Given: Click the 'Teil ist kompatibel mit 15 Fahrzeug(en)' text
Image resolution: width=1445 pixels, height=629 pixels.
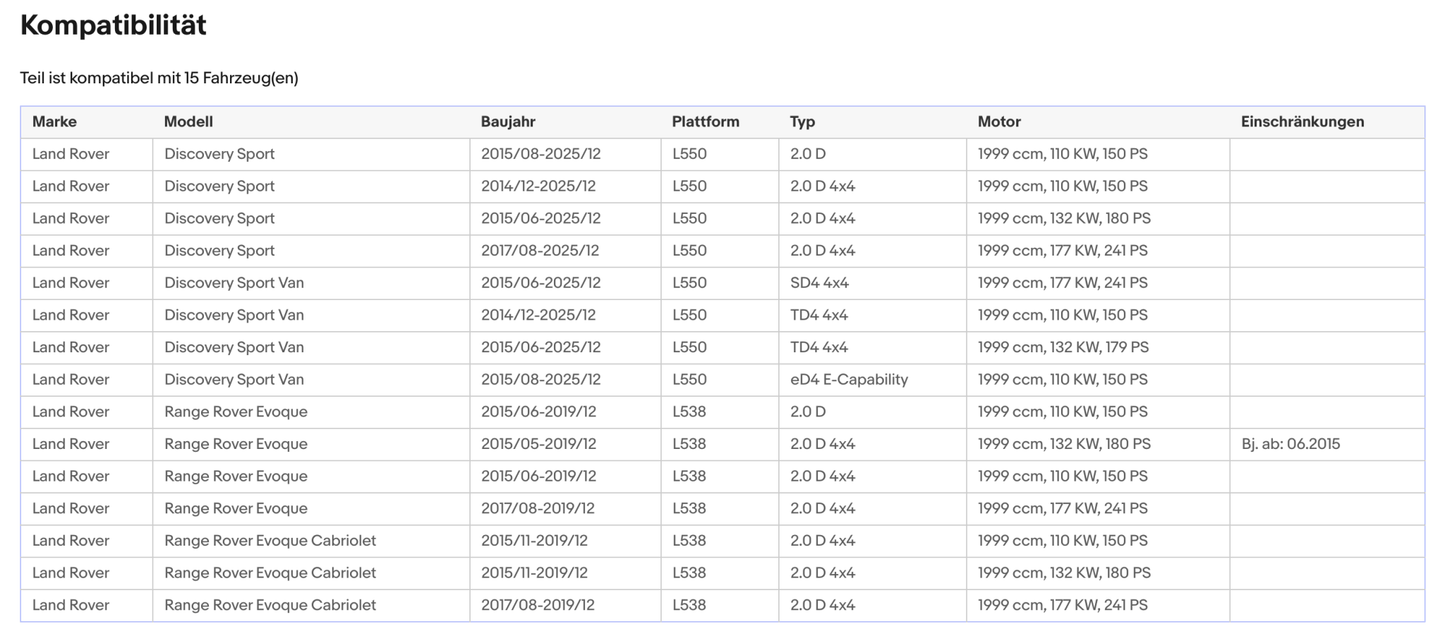Looking at the screenshot, I should pos(159,78).
